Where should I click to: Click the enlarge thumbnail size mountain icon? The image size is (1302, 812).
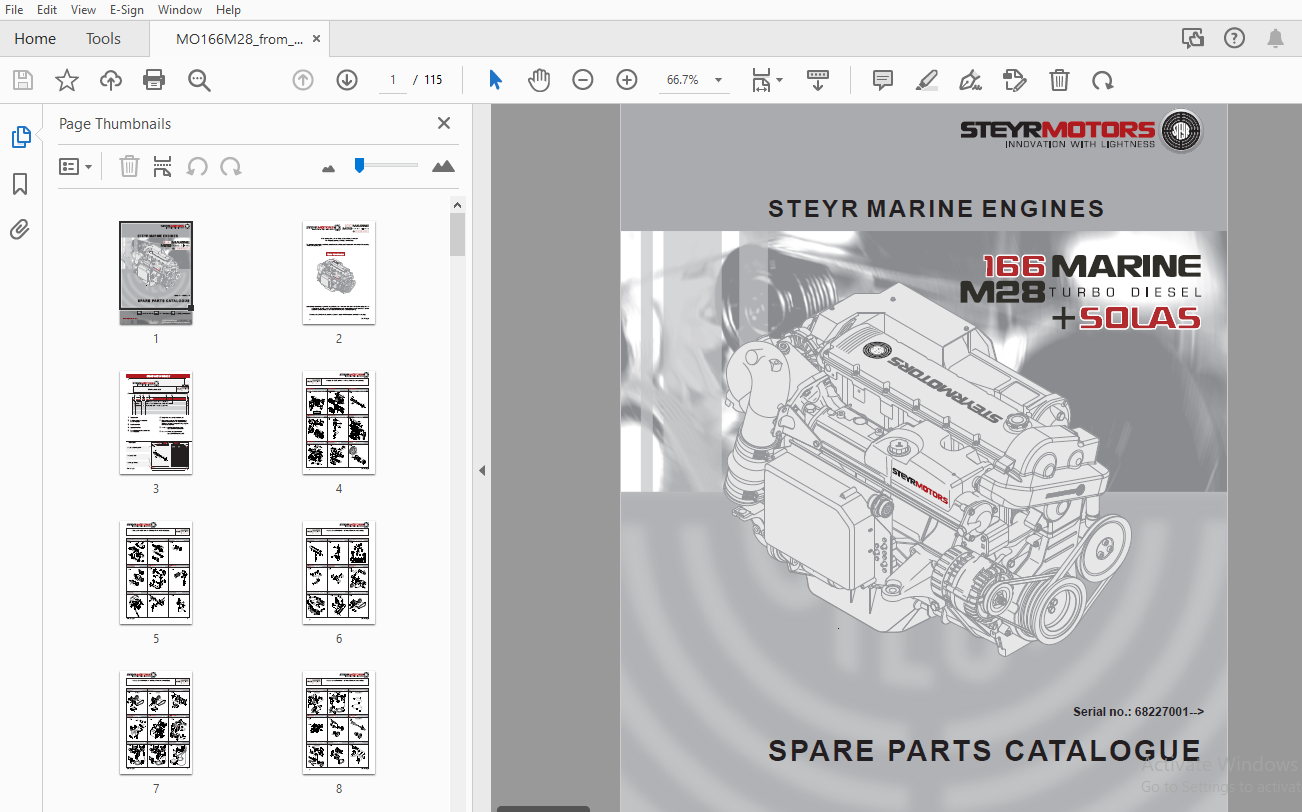pos(443,166)
